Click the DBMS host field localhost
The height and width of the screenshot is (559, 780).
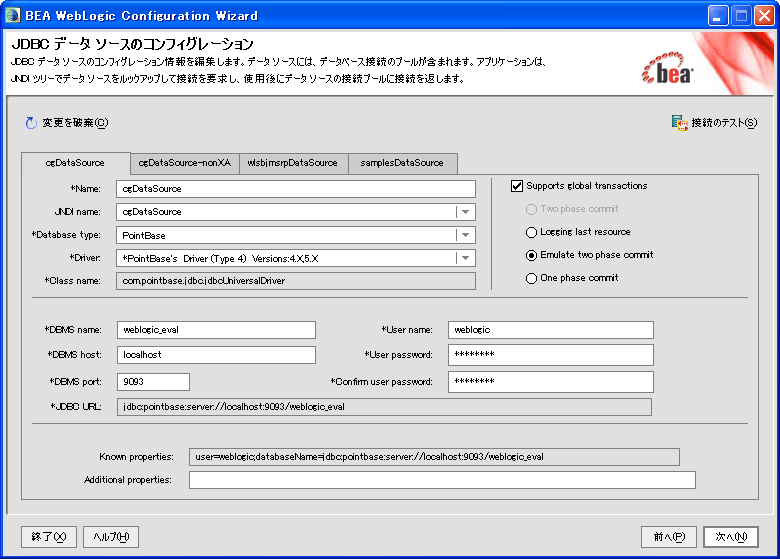(216, 355)
